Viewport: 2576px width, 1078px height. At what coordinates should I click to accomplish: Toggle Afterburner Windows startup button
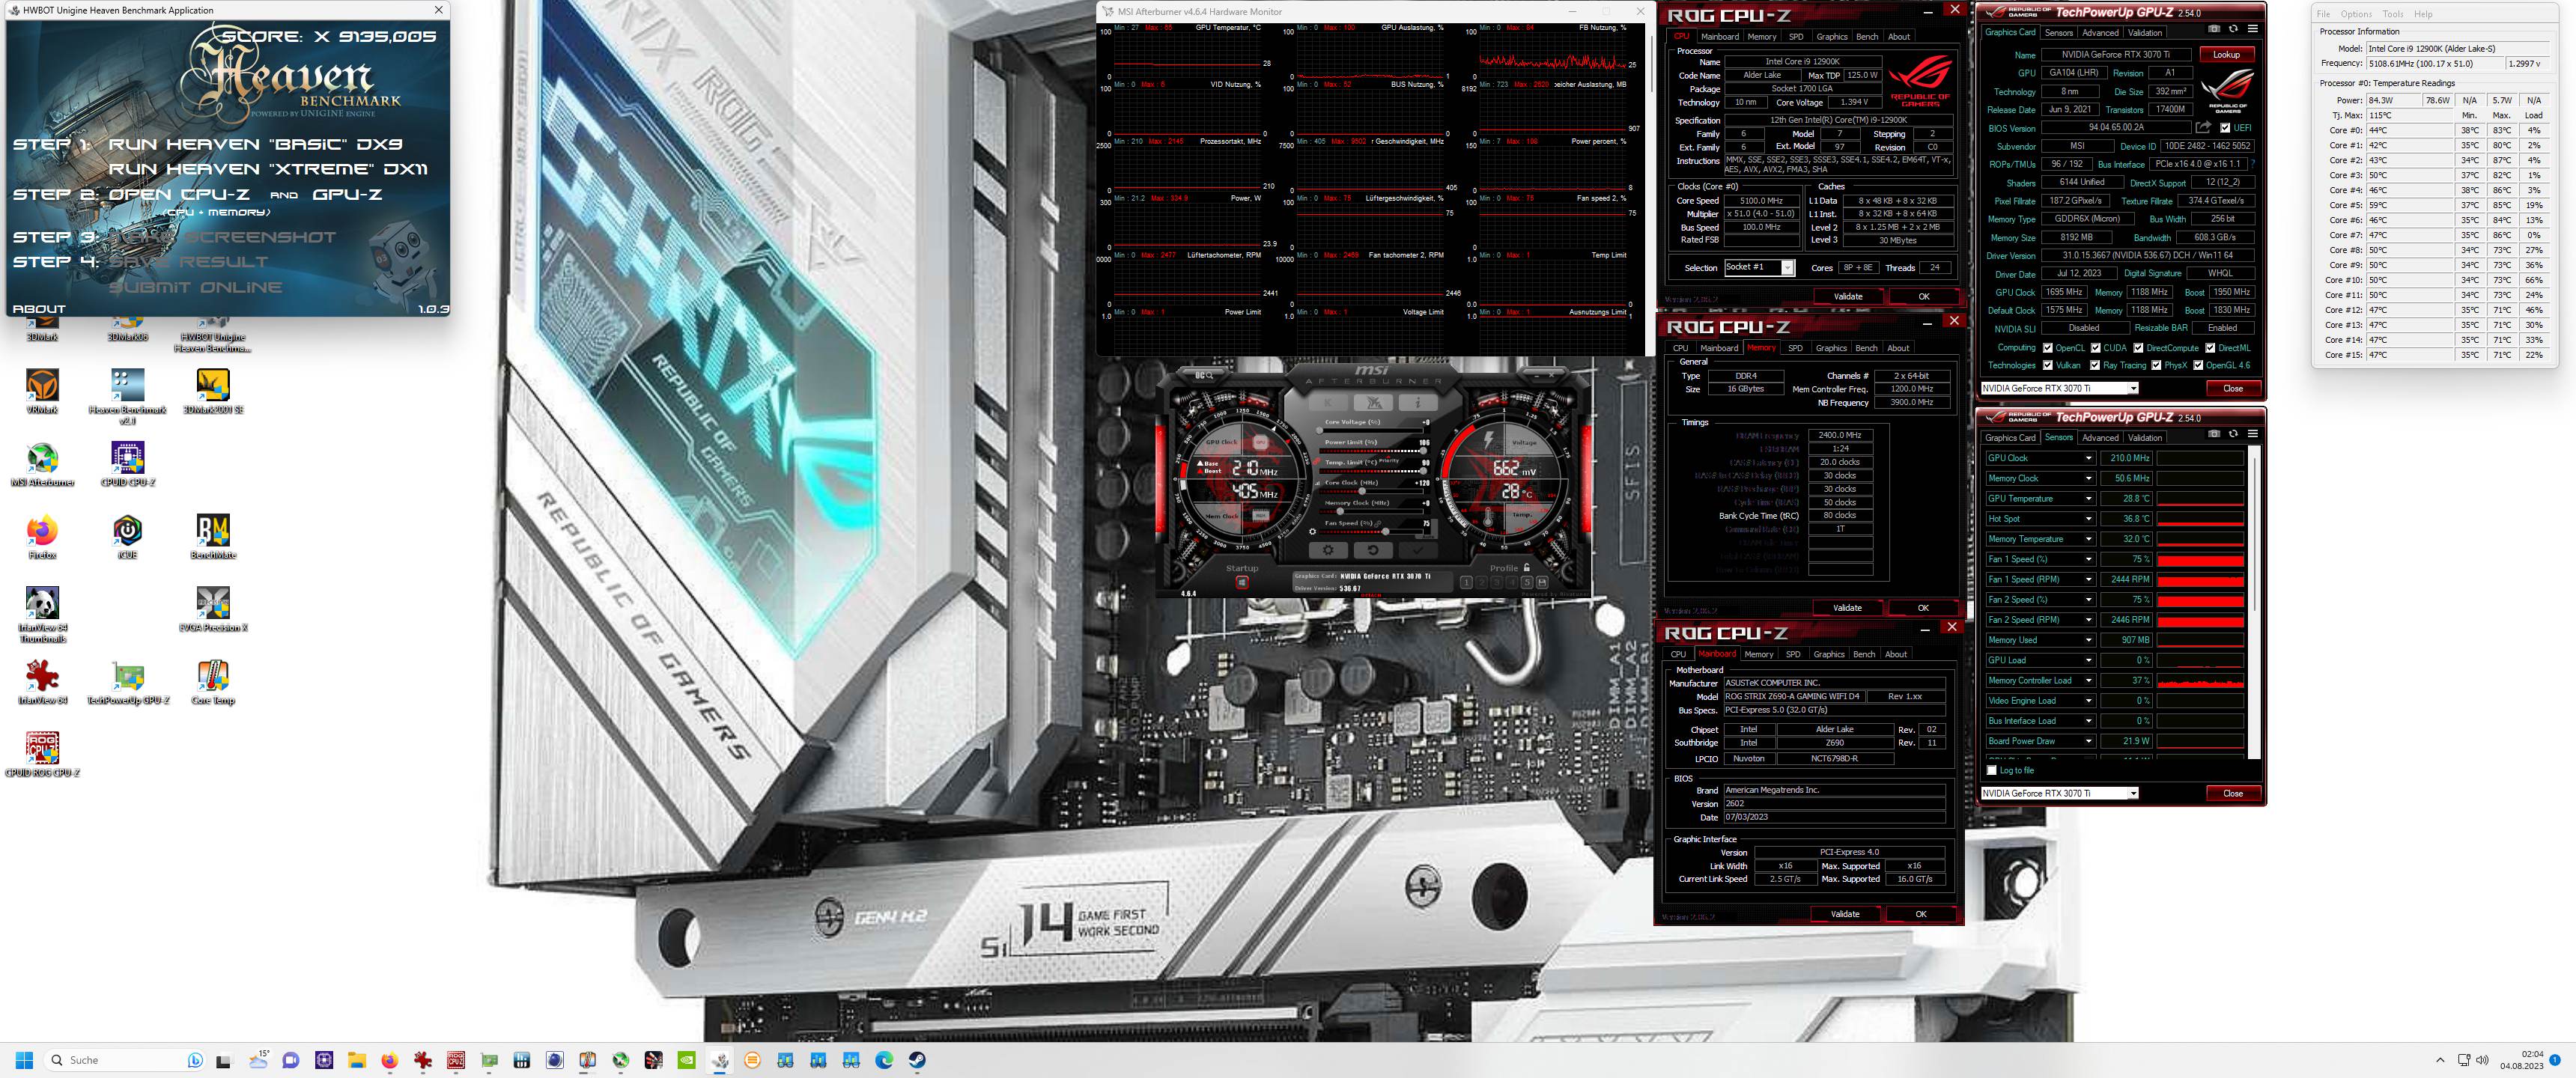[x=1242, y=583]
